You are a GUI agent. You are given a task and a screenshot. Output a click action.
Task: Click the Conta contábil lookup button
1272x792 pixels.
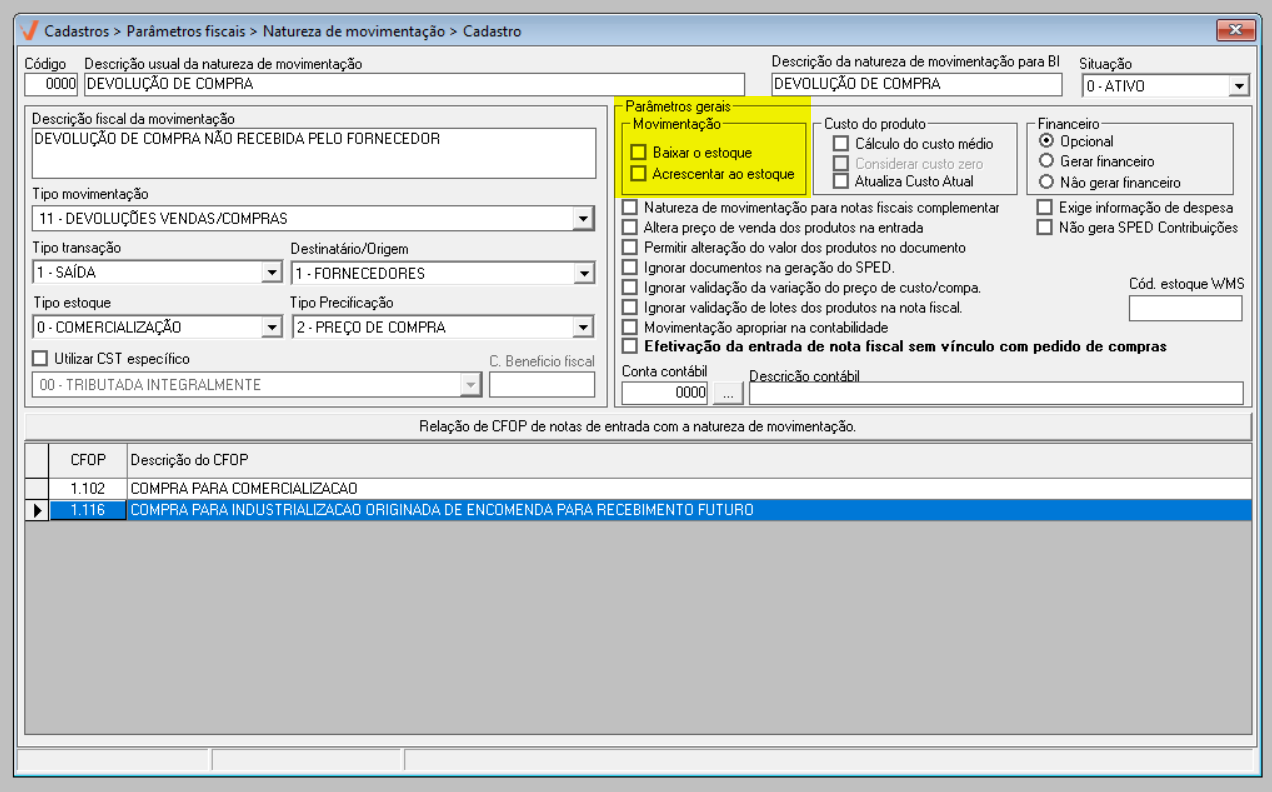729,394
